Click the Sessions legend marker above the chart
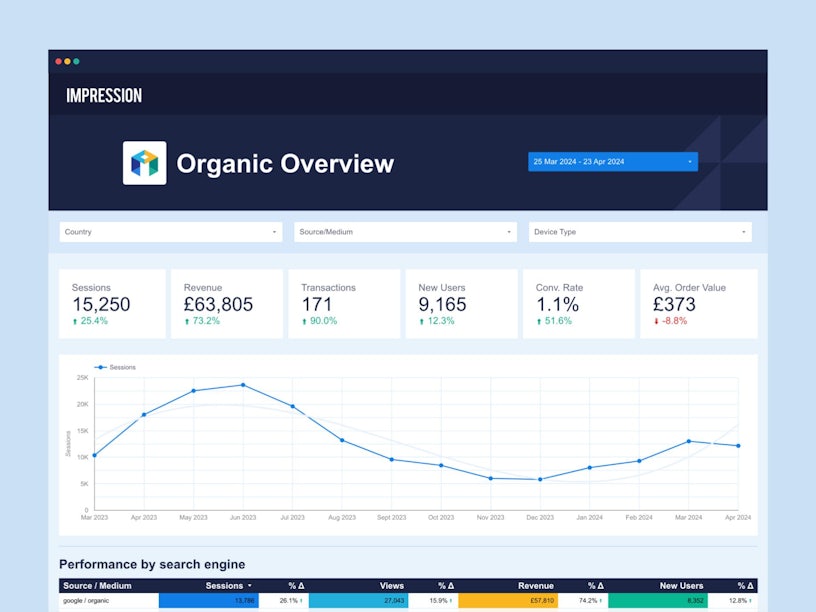 coord(100,367)
